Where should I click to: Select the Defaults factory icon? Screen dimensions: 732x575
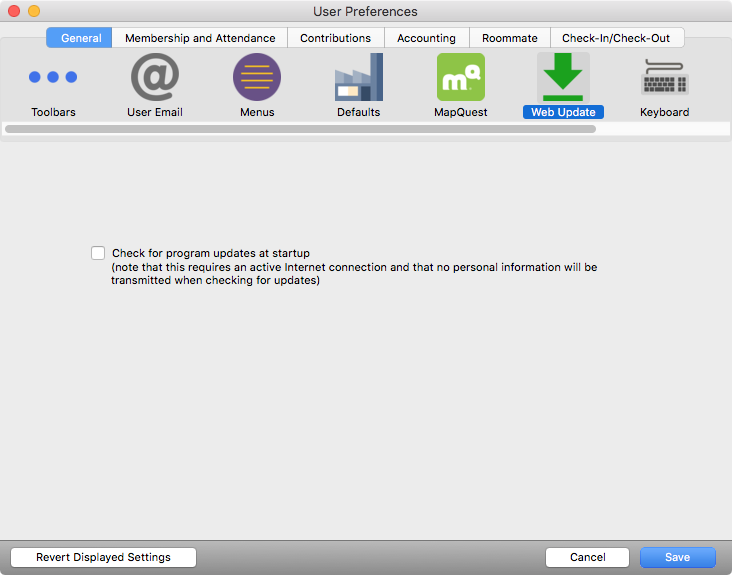point(358,78)
